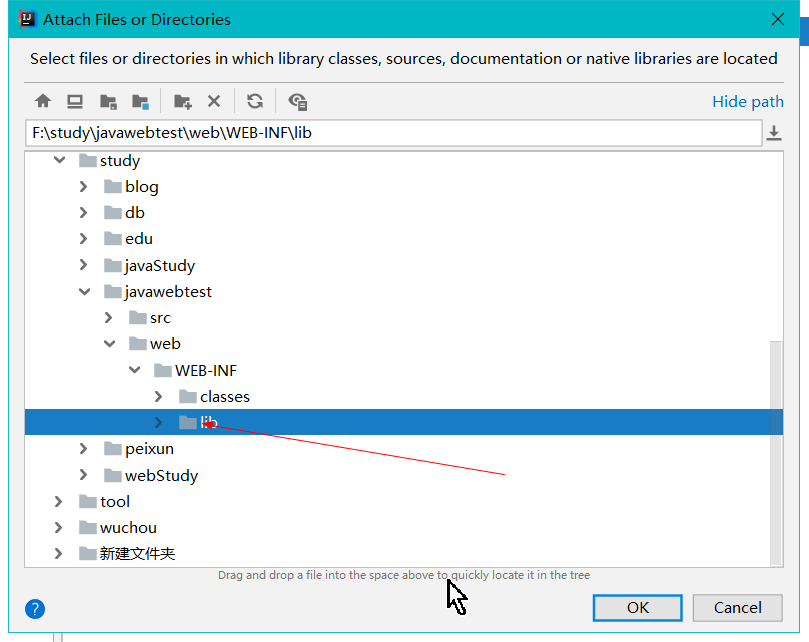Click the Hide path link
809x642 pixels.
(748, 102)
